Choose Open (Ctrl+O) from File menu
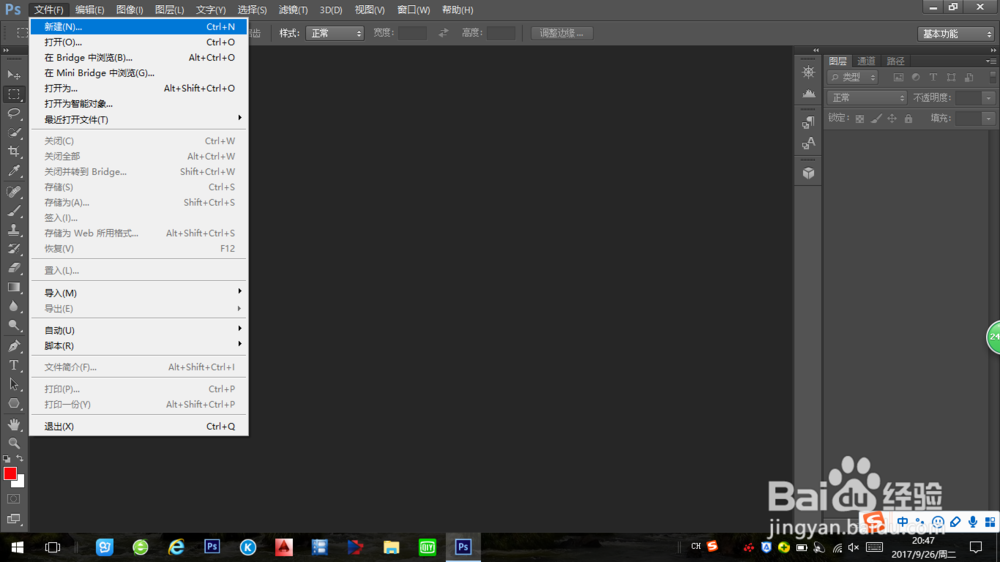1000x562 pixels. click(x=138, y=42)
